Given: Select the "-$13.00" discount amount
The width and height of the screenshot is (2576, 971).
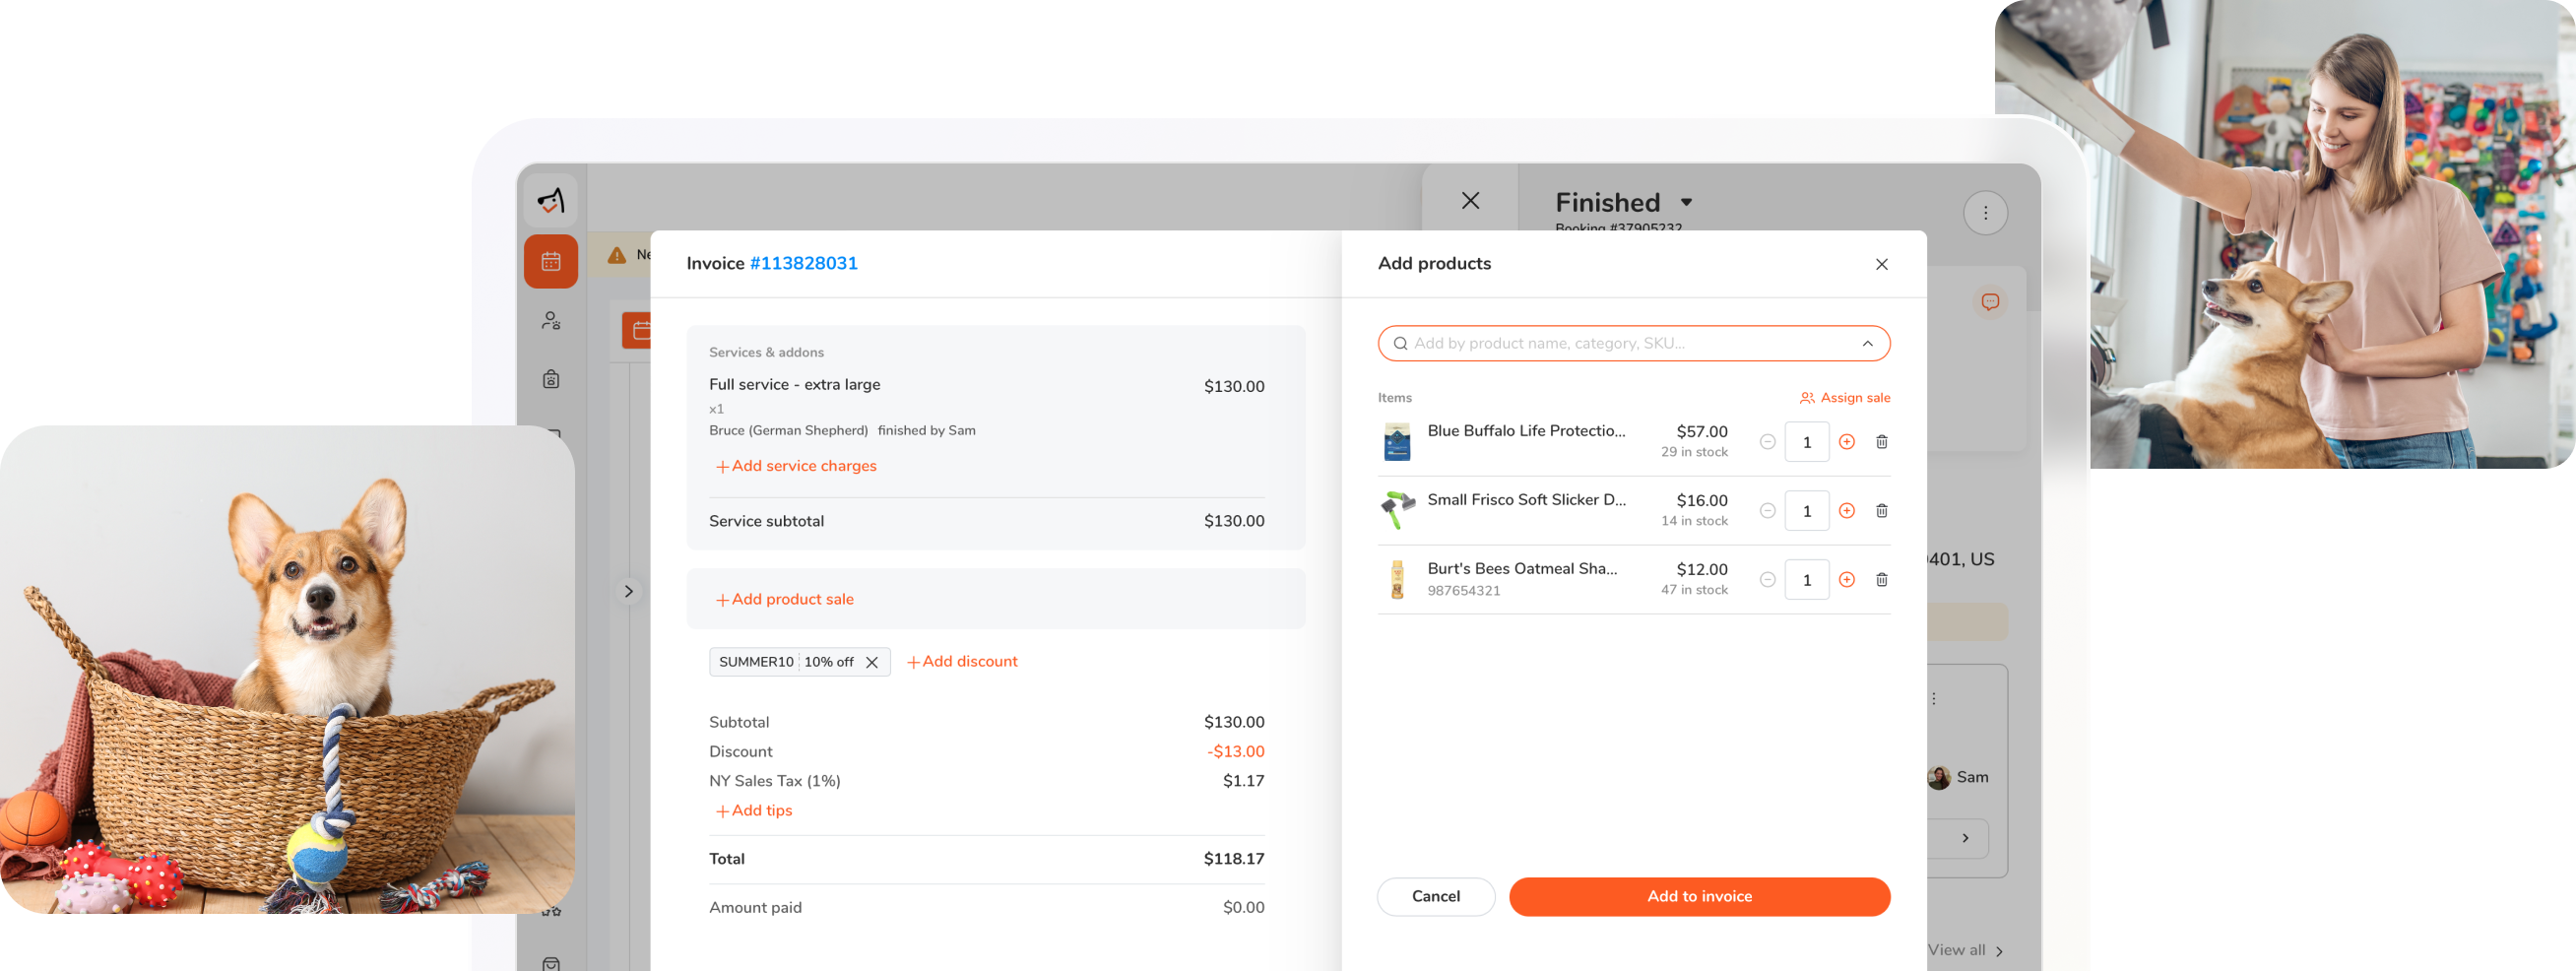Looking at the screenshot, I should 1235,752.
